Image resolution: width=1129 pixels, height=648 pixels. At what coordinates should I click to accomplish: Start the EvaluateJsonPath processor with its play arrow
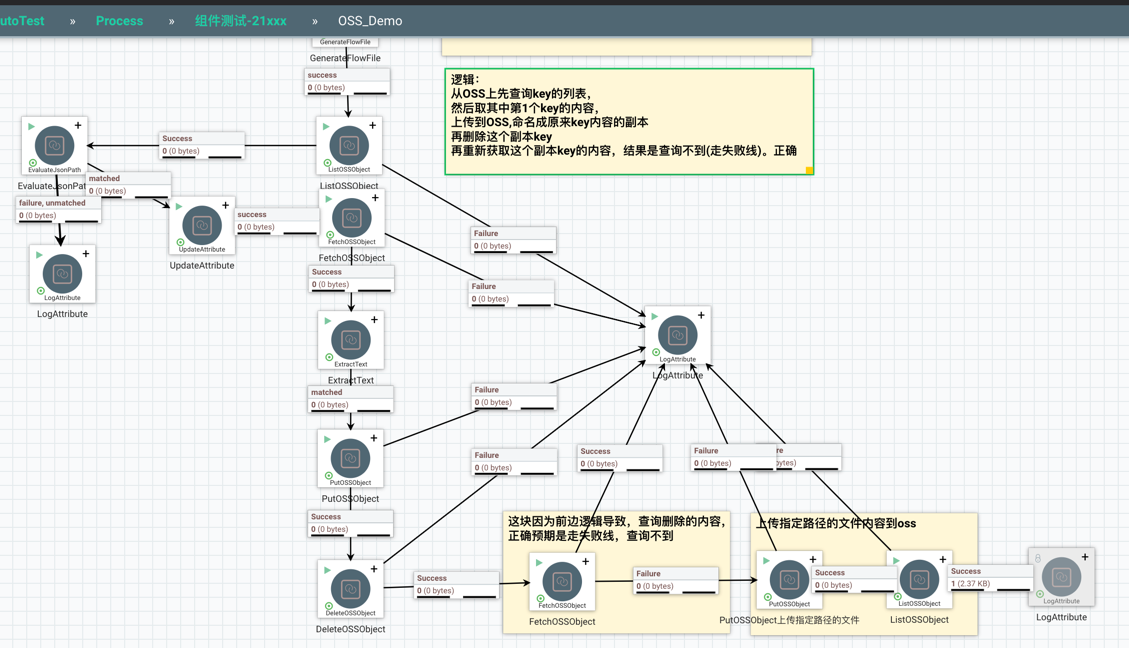point(32,127)
